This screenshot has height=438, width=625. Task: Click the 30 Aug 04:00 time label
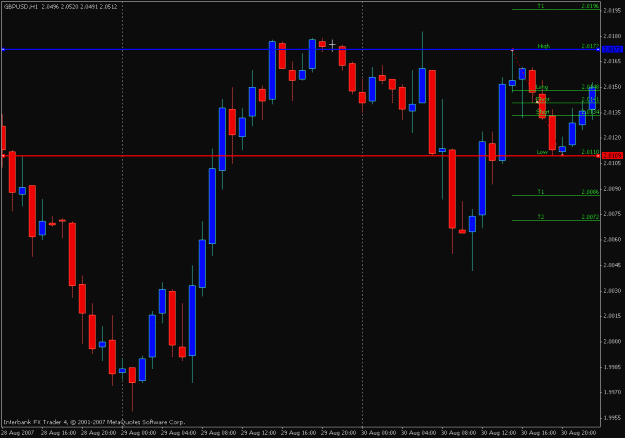click(419, 432)
